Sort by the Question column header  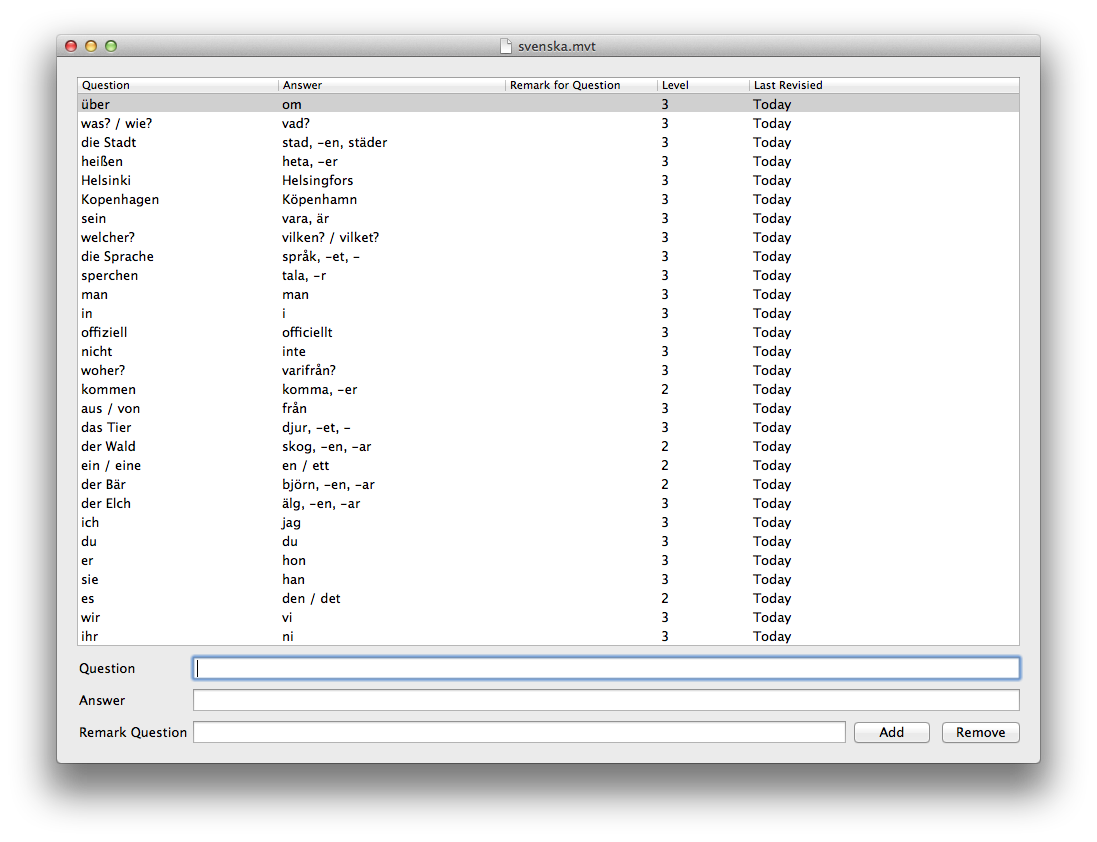(178, 85)
